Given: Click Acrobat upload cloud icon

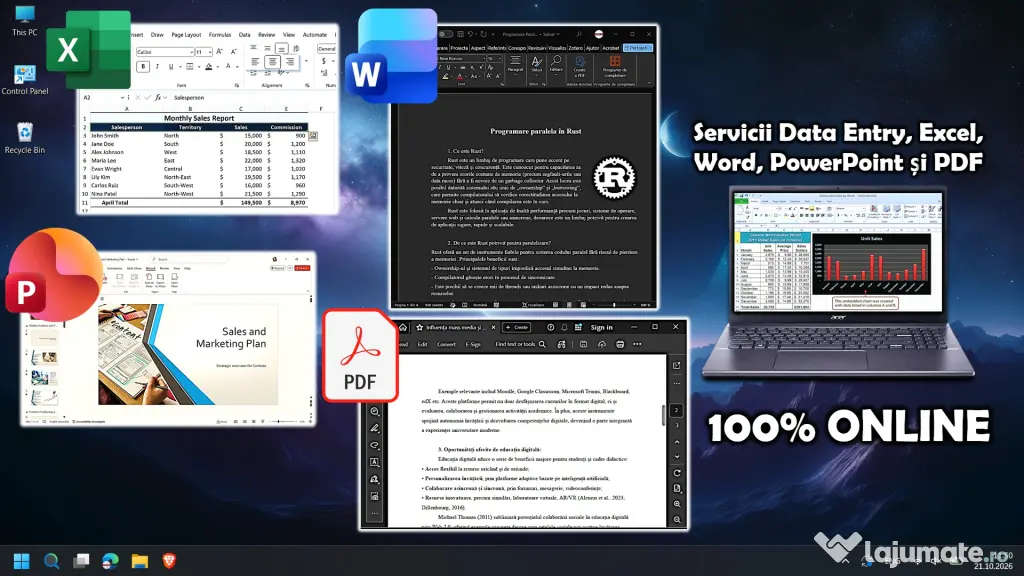Looking at the screenshot, I should [x=601, y=344].
